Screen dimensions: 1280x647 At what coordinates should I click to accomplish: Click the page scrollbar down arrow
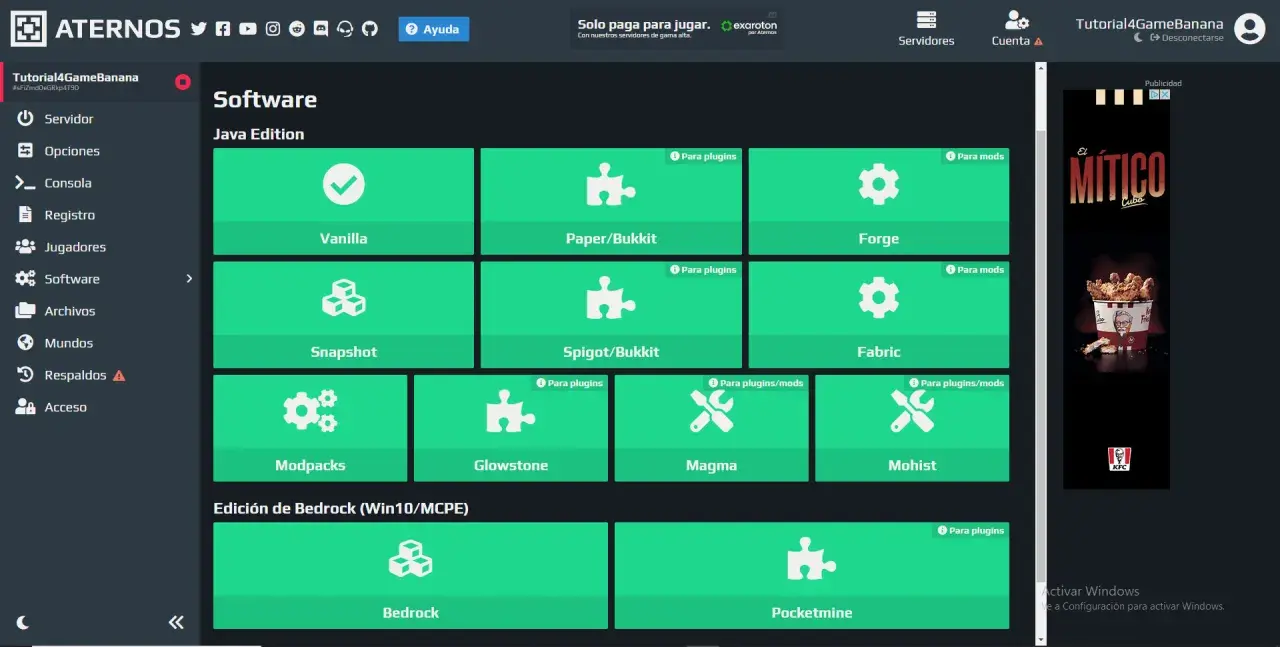(x=1040, y=639)
